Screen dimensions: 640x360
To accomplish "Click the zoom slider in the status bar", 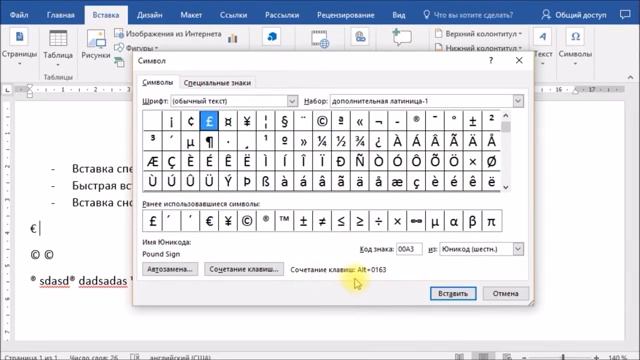I will tap(563, 357).
